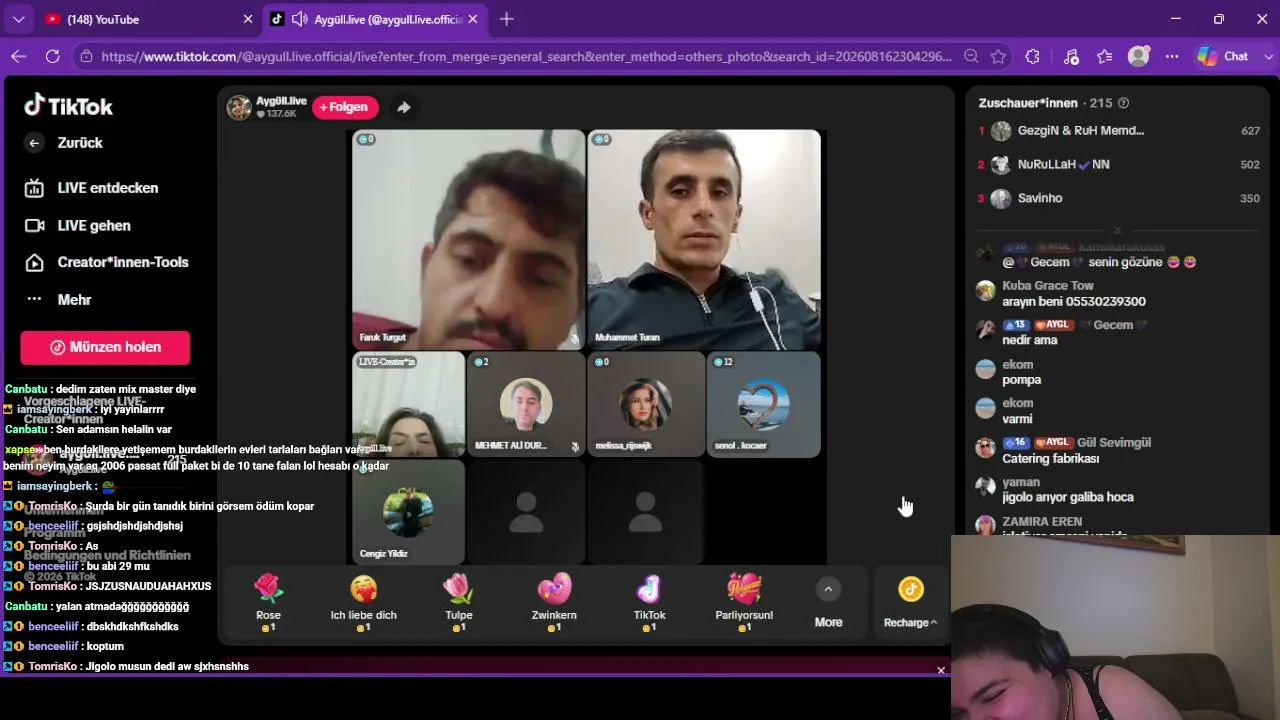Screen dimensions: 1280x720
Task: Open browser extensions puzzle icon
Action: point(1033,57)
